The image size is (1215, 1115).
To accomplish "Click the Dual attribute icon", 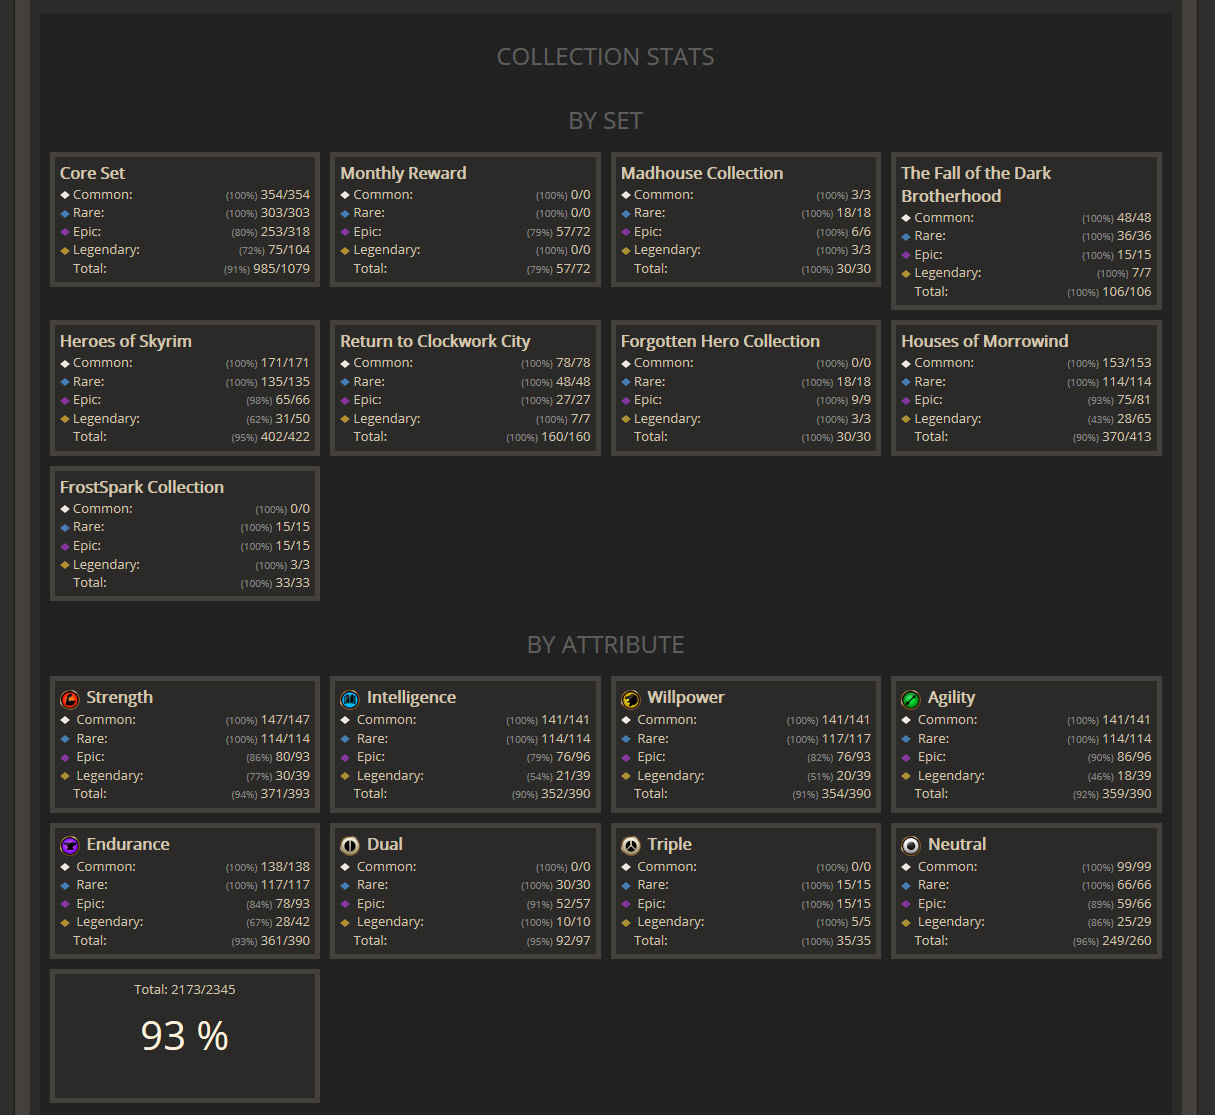I will tap(350, 846).
